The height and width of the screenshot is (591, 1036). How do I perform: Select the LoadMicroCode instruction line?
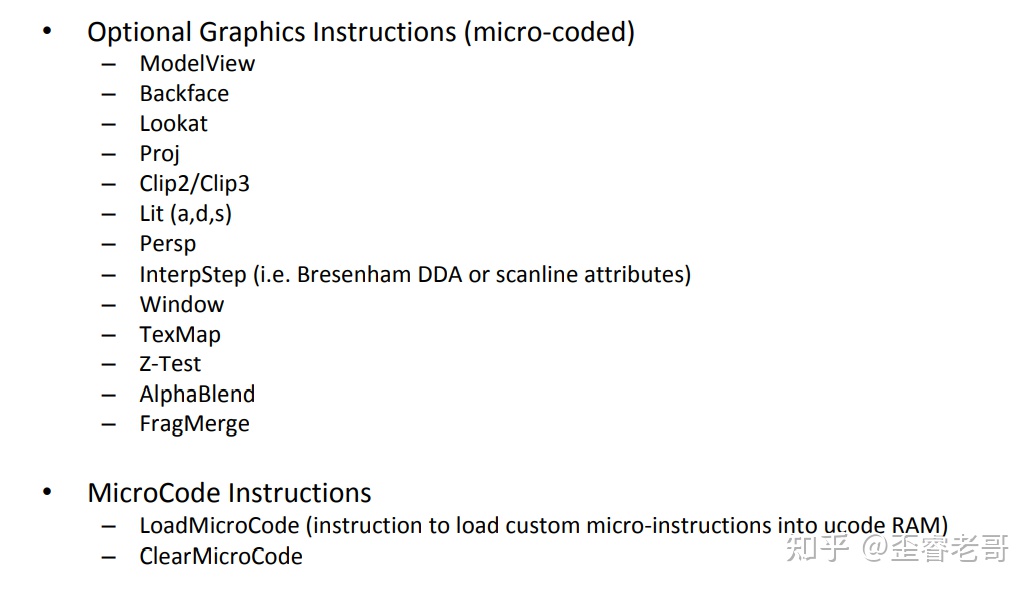tap(543, 525)
